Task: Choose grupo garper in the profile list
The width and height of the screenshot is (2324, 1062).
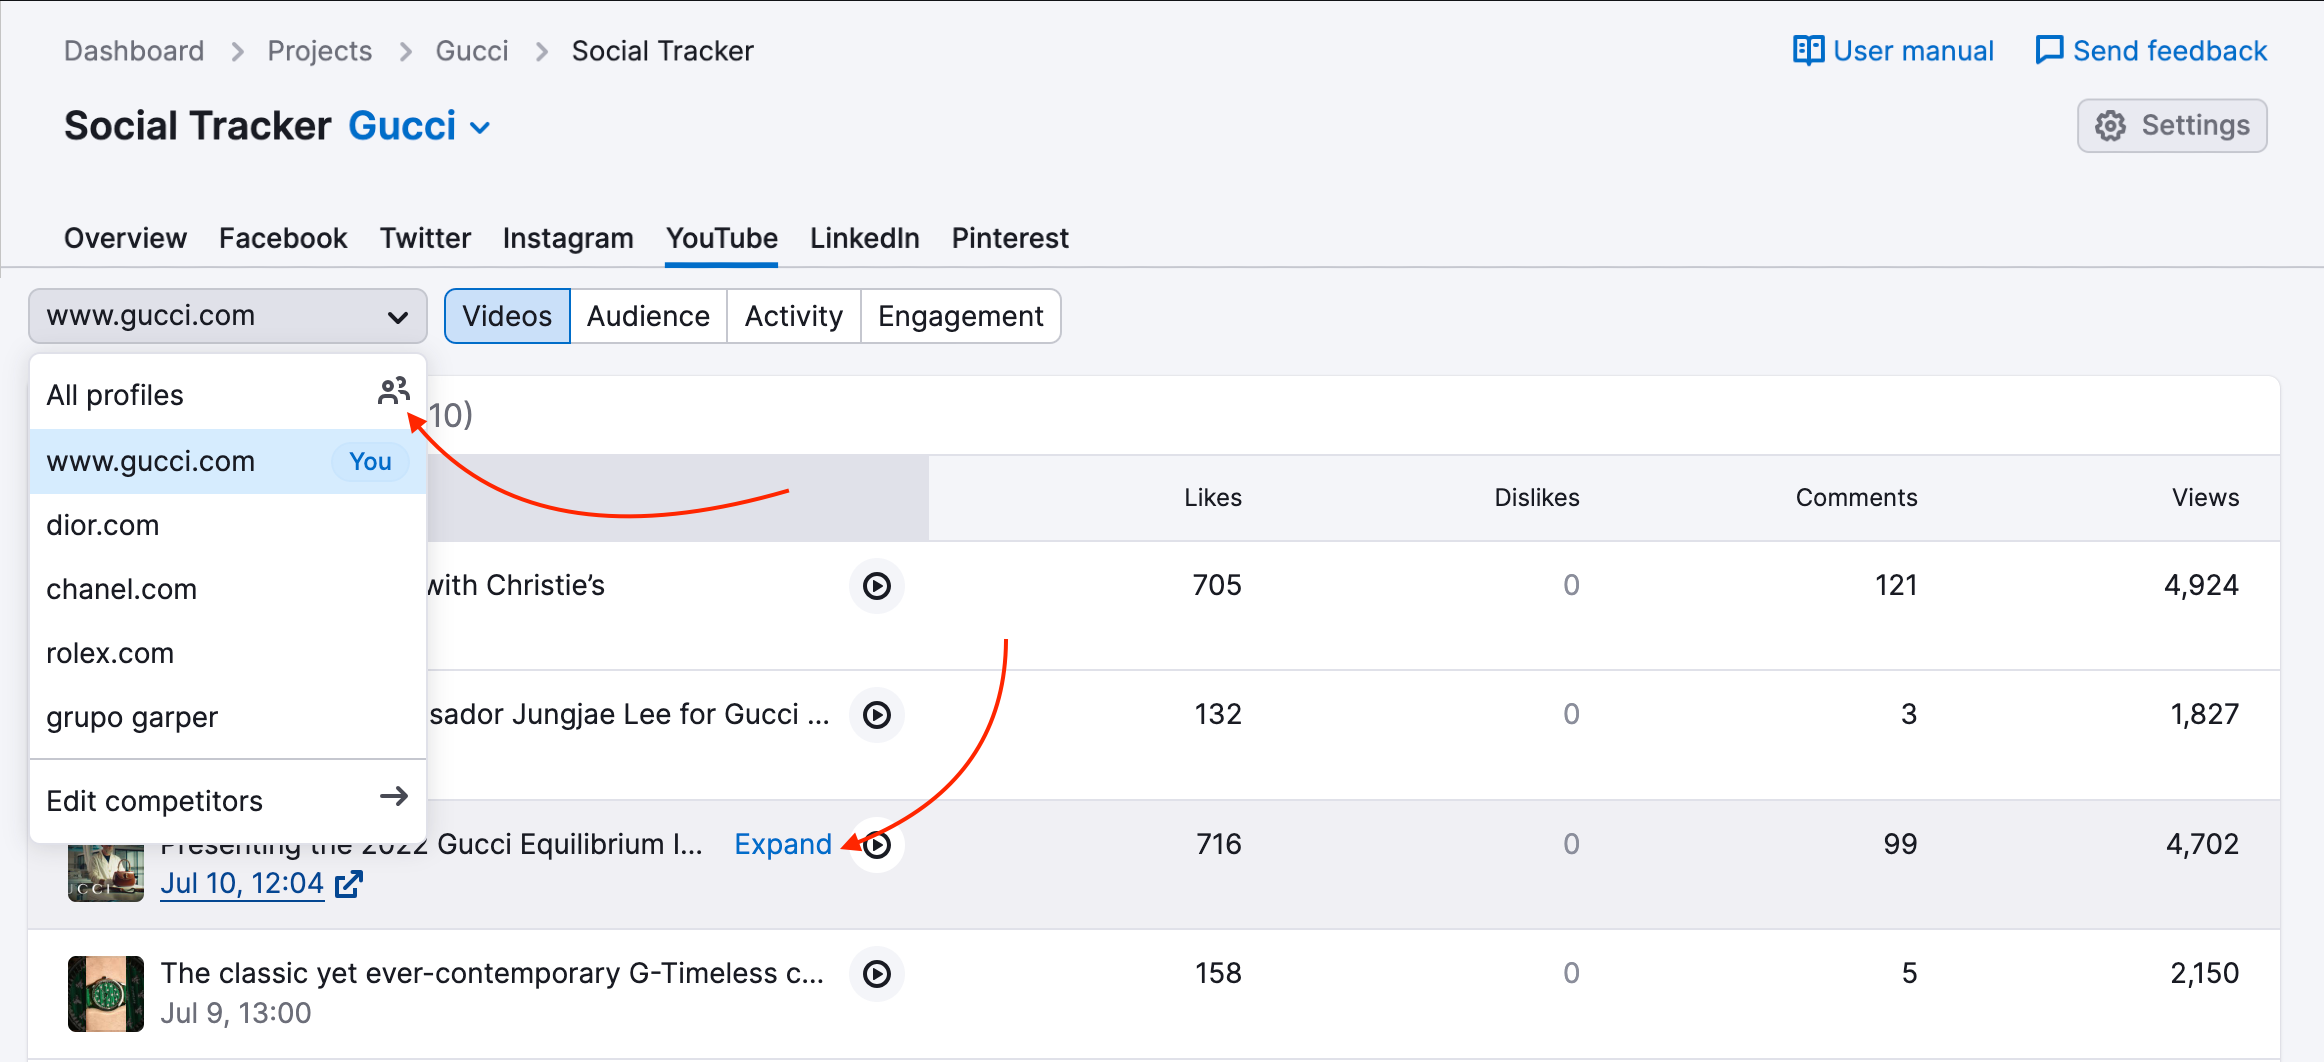Action: (228, 717)
